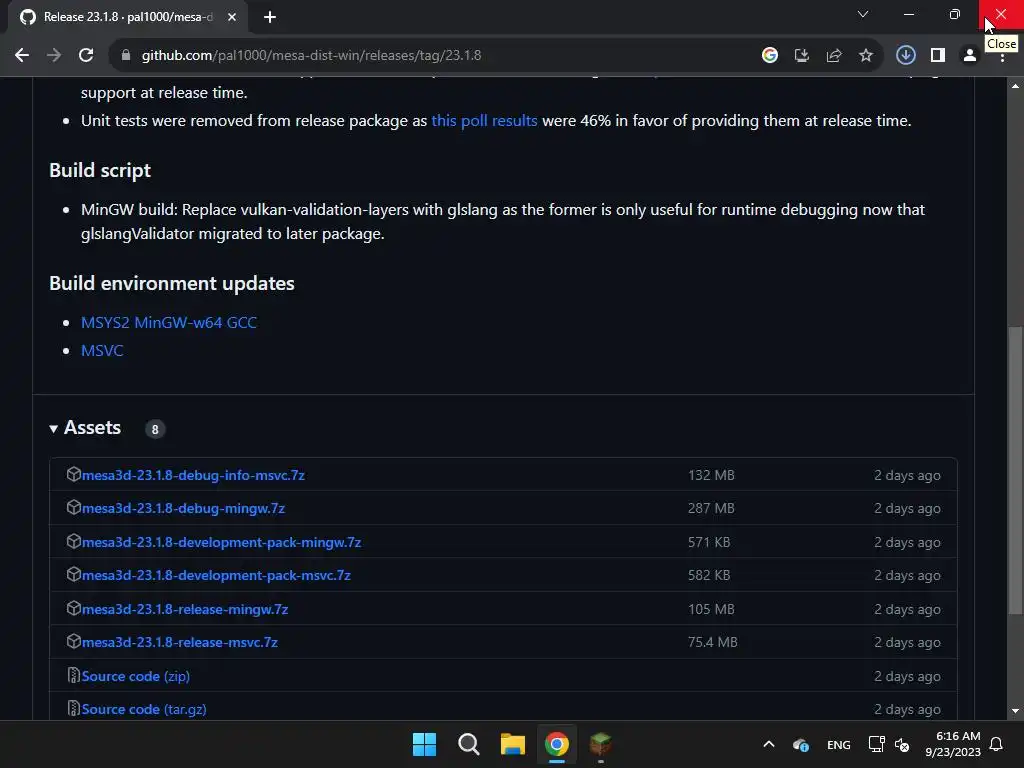Download mesa3d-23.1.8-release-msvc.7z
Screen dimensions: 1024x768
(x=180, y=643)
